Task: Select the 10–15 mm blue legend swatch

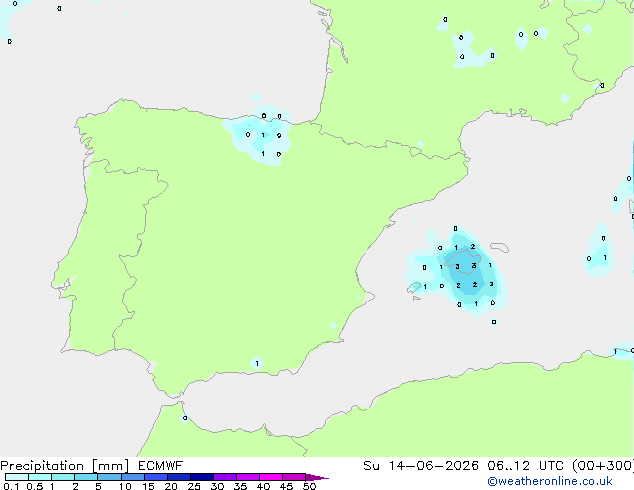Action: [133, 477]
